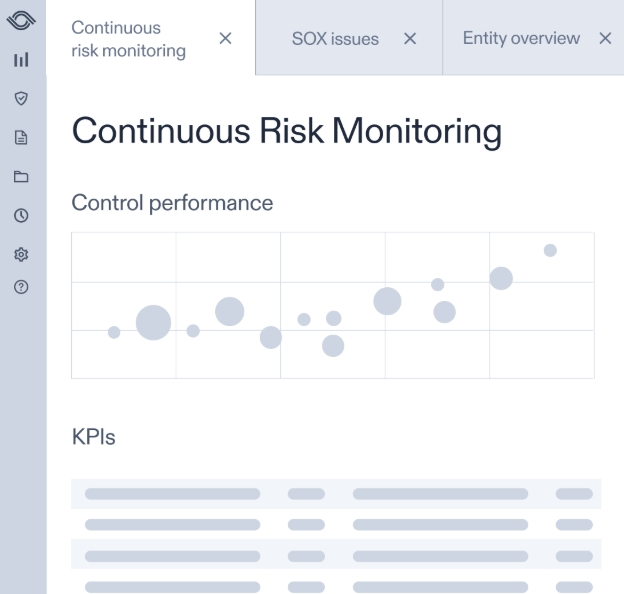Switch to the Continuous risk monitoring tab
Screen dimensions: 624x594
[128, 39]
